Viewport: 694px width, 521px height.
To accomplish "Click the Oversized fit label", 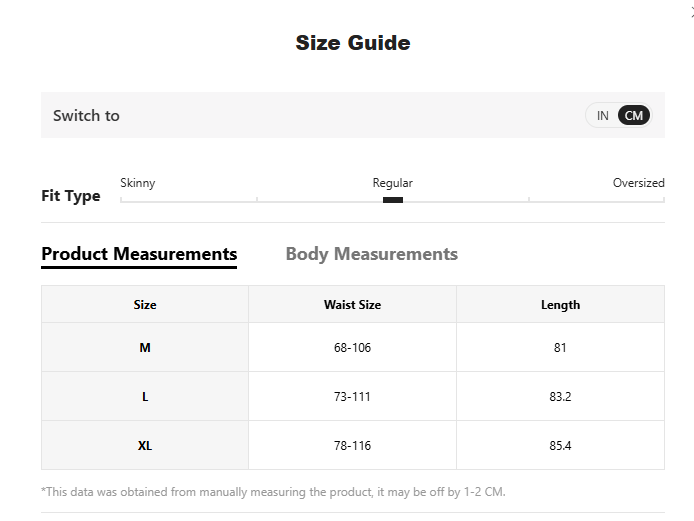I will tap(638, 183).
